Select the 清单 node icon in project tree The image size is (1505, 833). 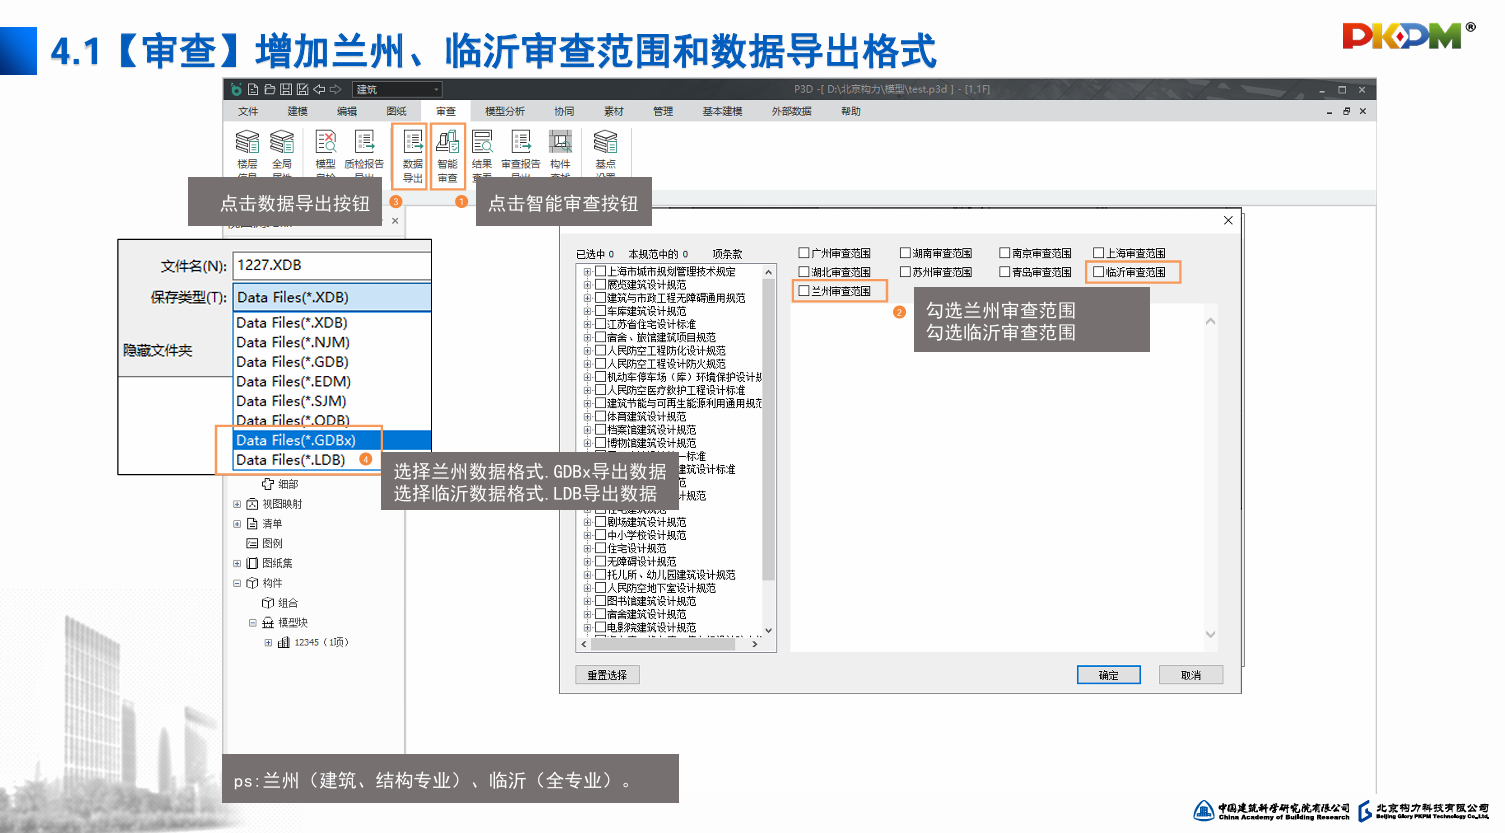click(252, 524)
